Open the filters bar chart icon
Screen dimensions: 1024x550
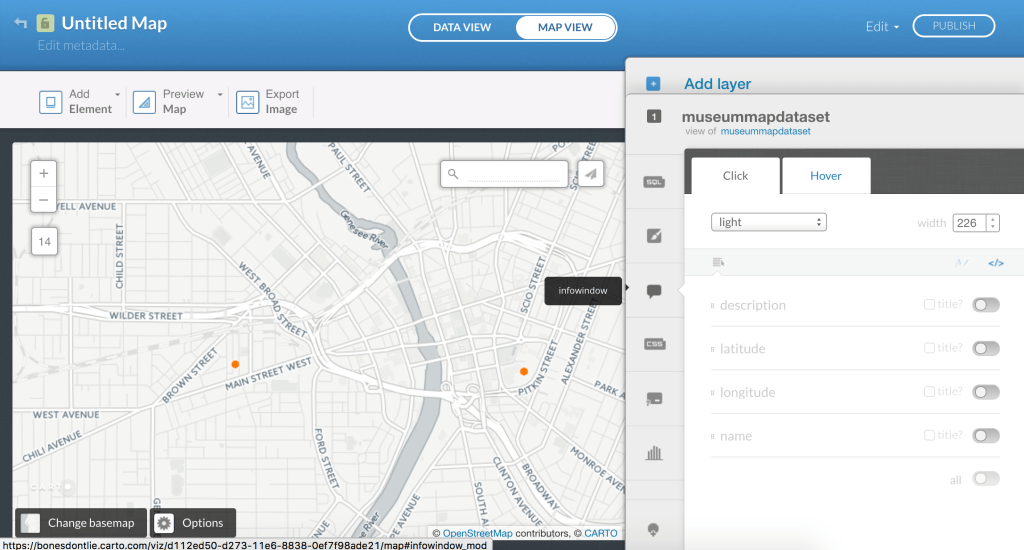click(654, 453)
